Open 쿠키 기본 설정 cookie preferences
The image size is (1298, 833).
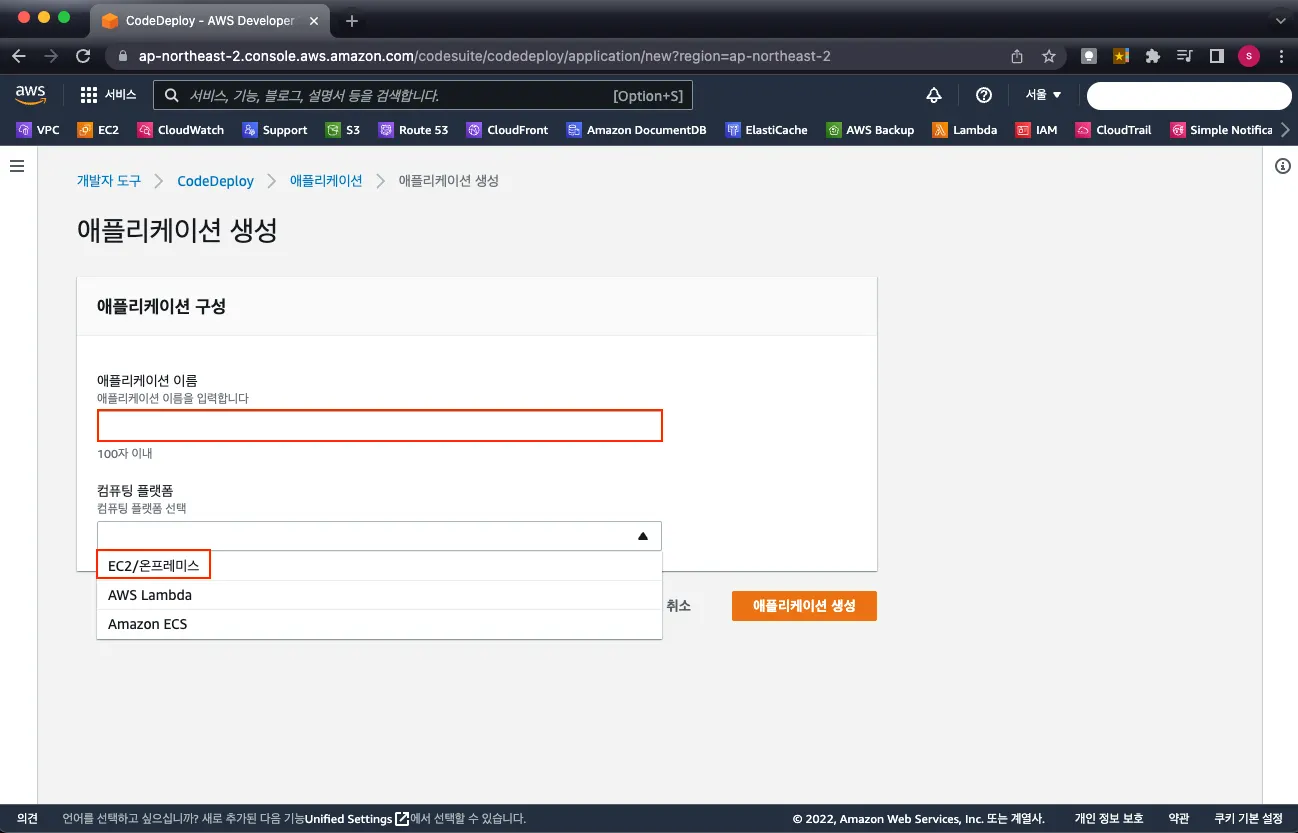(1248, 819)
